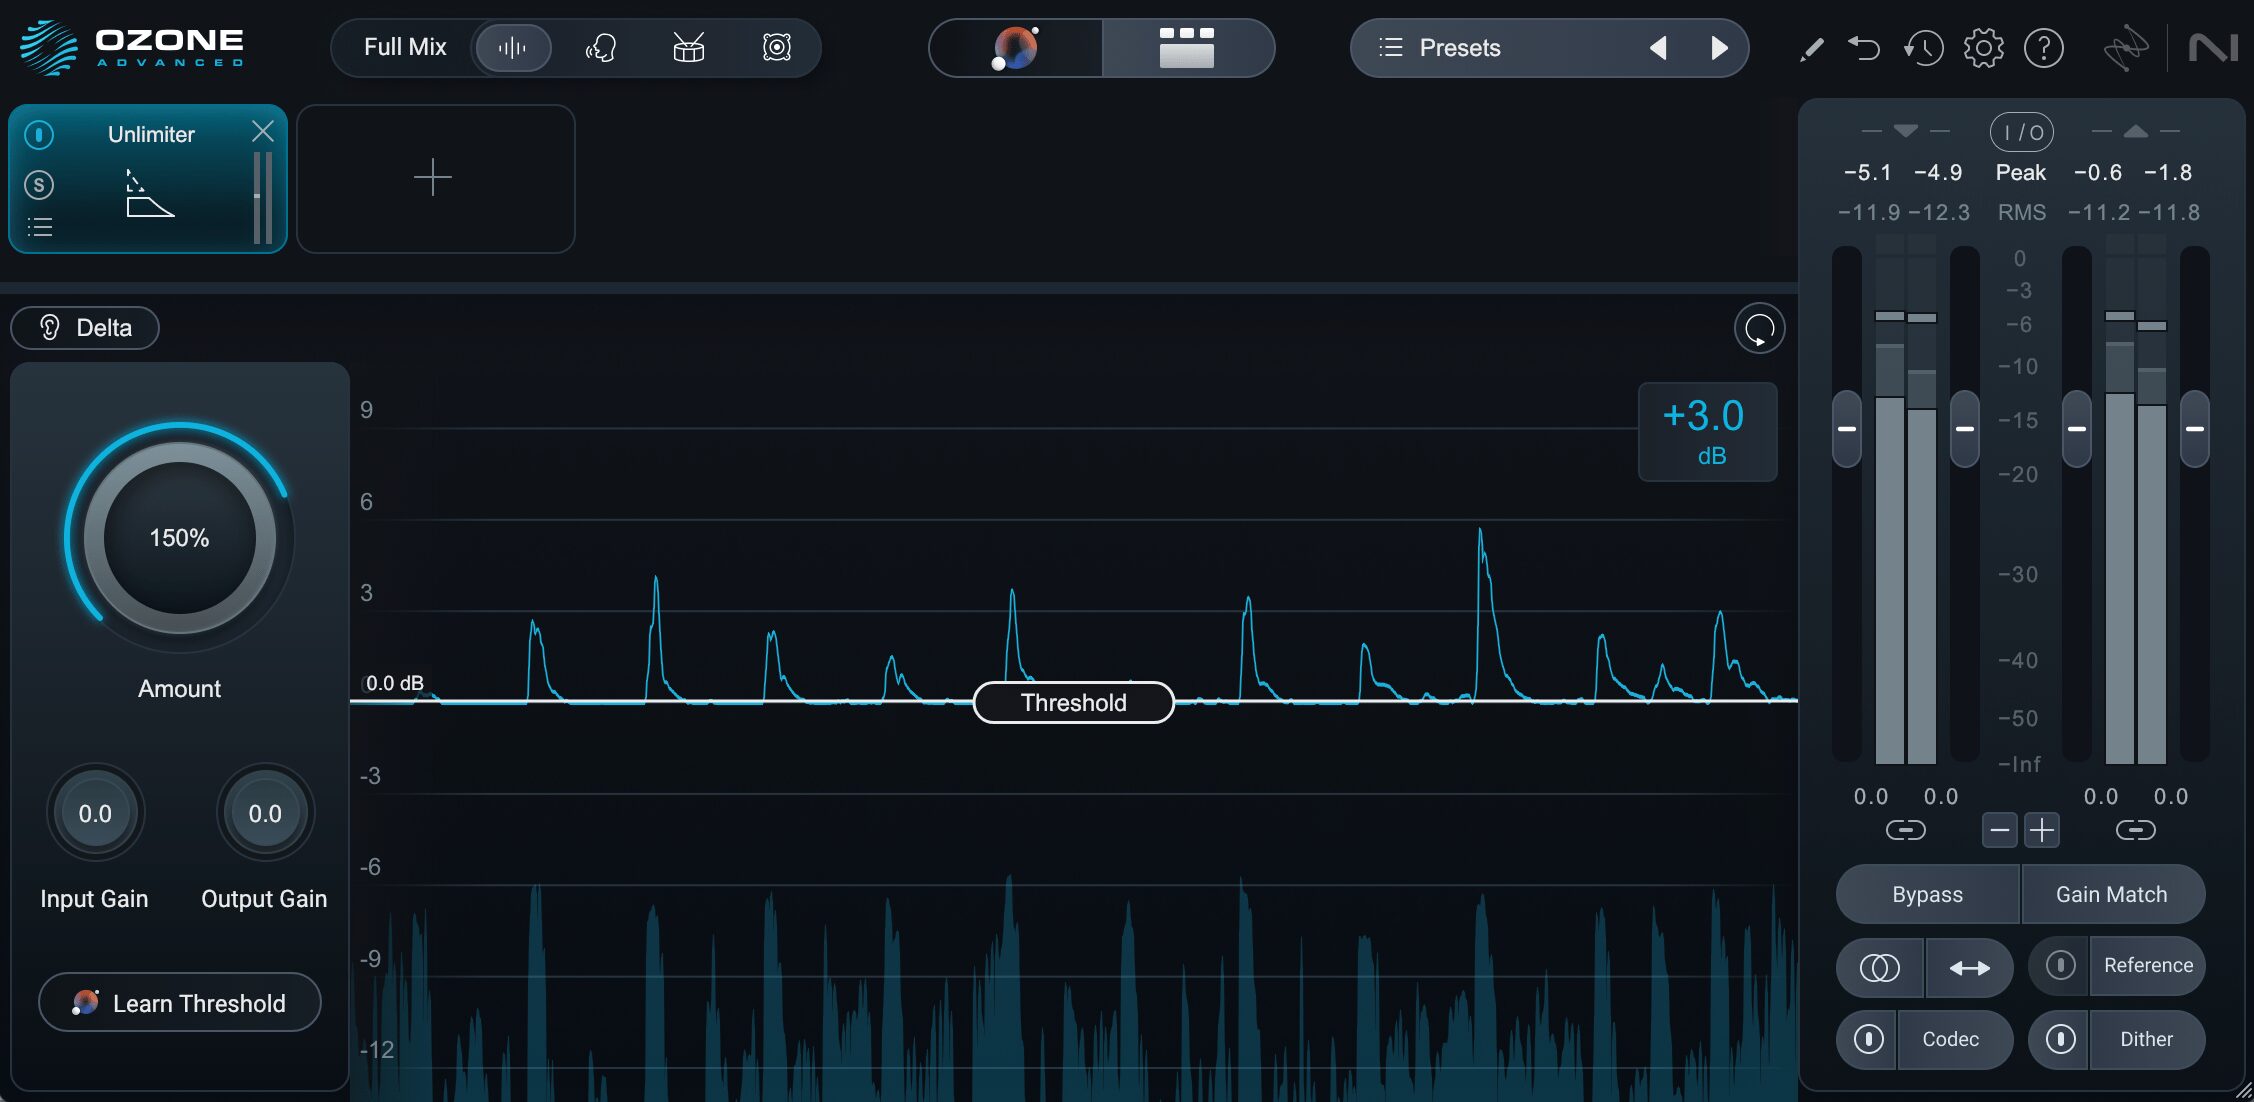
Task: Reset the gain trace with circular arrow
Action: pyautogui.click(x=1759, y=328)
